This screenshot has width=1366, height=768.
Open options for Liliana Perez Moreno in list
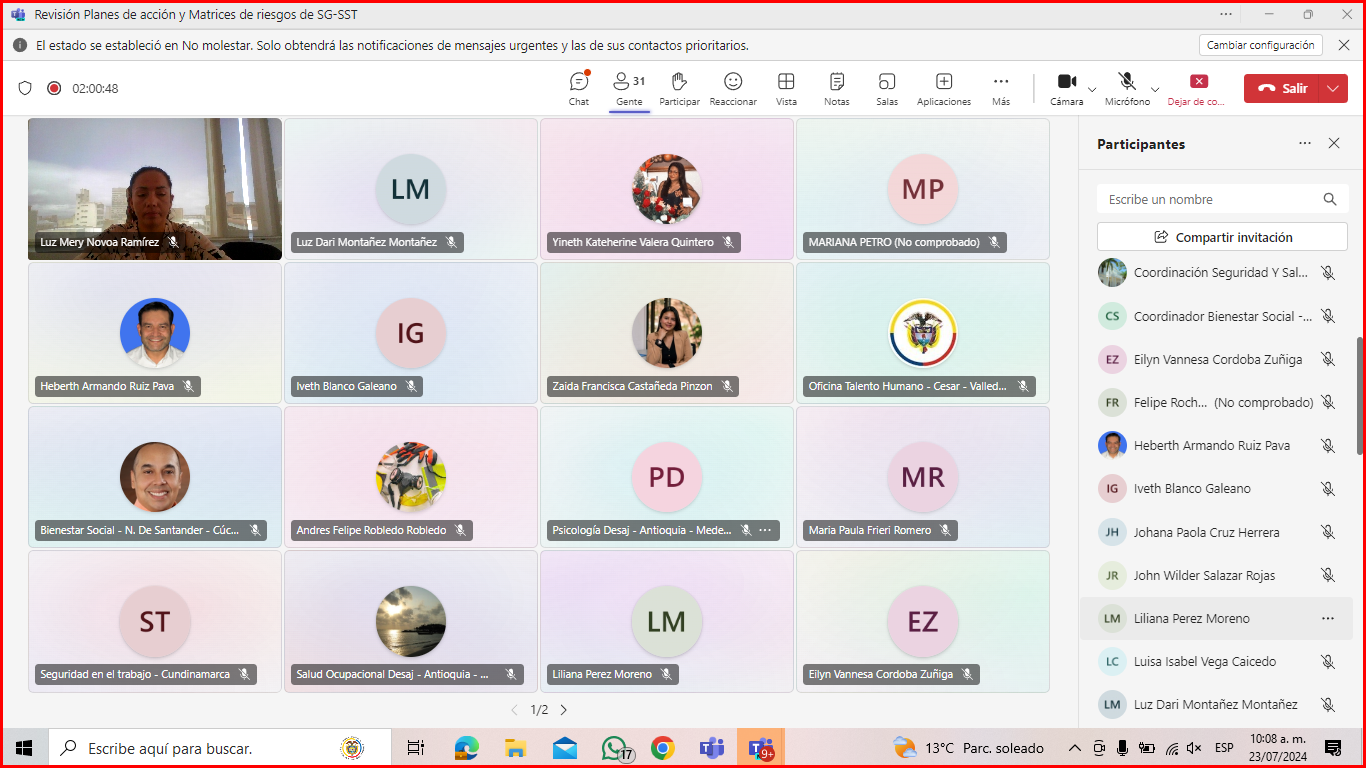pyautogui.click(x=1328, y=619)
